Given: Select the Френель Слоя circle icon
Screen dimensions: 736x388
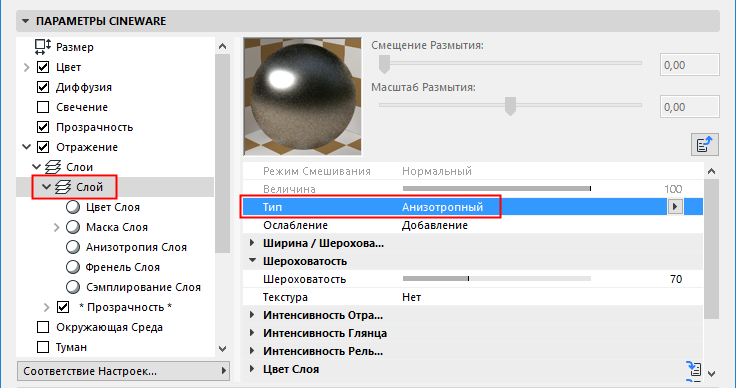Looking at the screenshot, I should (73, 267).
